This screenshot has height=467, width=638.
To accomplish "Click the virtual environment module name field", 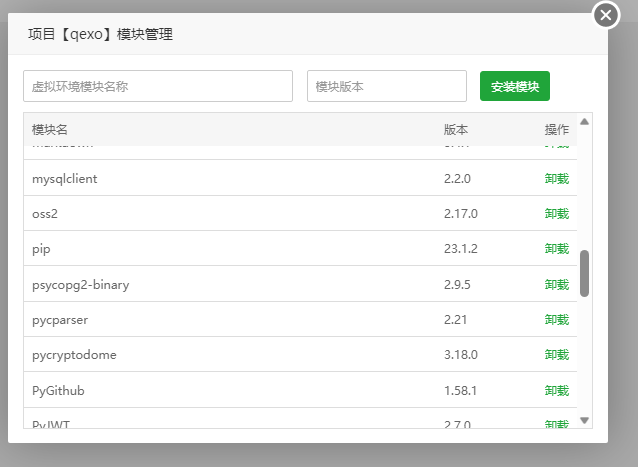I will click(x=158, y=86).
